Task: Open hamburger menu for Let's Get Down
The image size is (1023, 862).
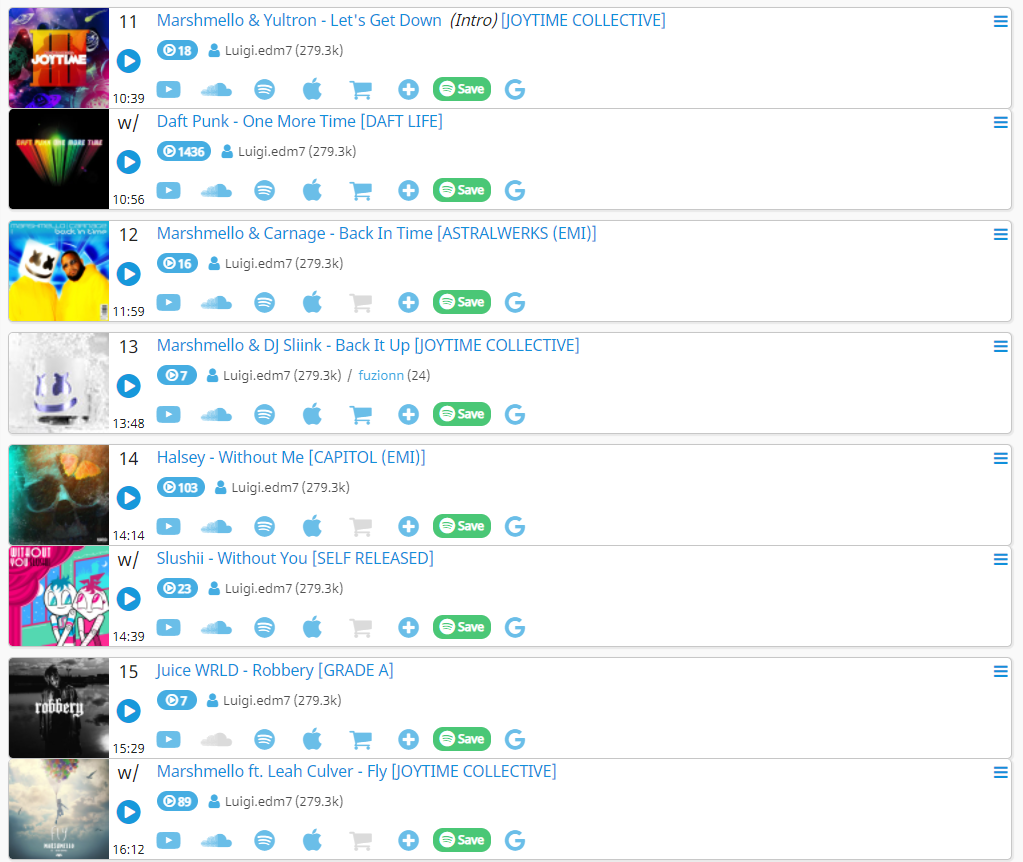Action: (x=1000, y=22)
